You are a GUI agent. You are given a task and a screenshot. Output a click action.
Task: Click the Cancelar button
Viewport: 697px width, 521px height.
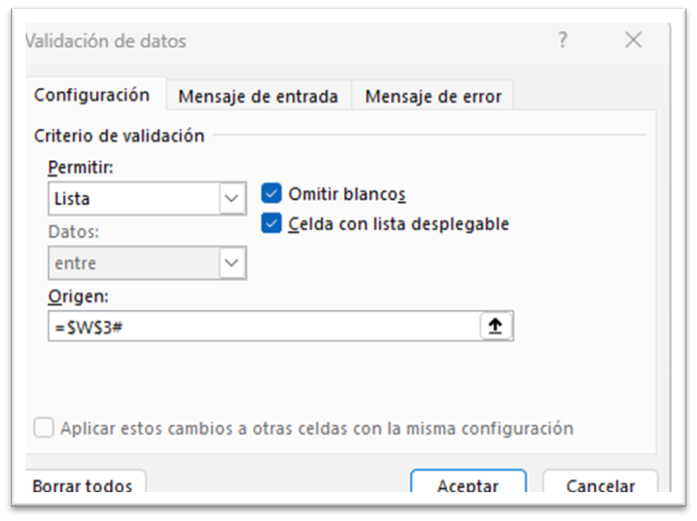tap(600, 486)
